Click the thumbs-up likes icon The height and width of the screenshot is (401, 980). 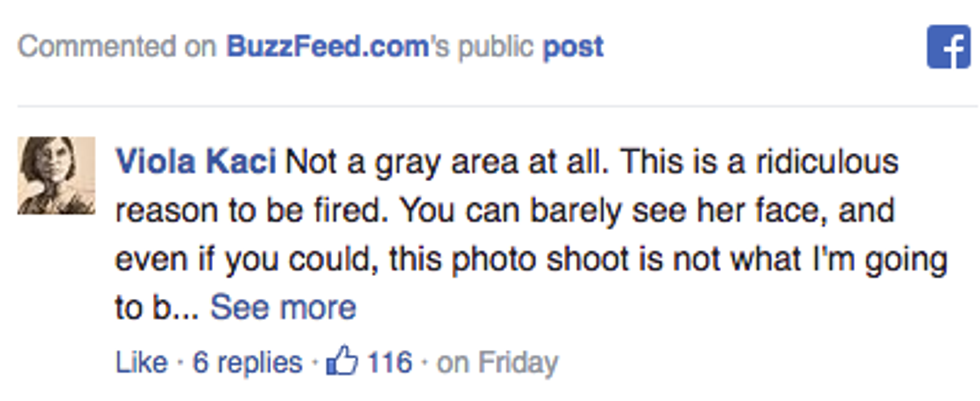pyautogui.click(x=342, y=361)
